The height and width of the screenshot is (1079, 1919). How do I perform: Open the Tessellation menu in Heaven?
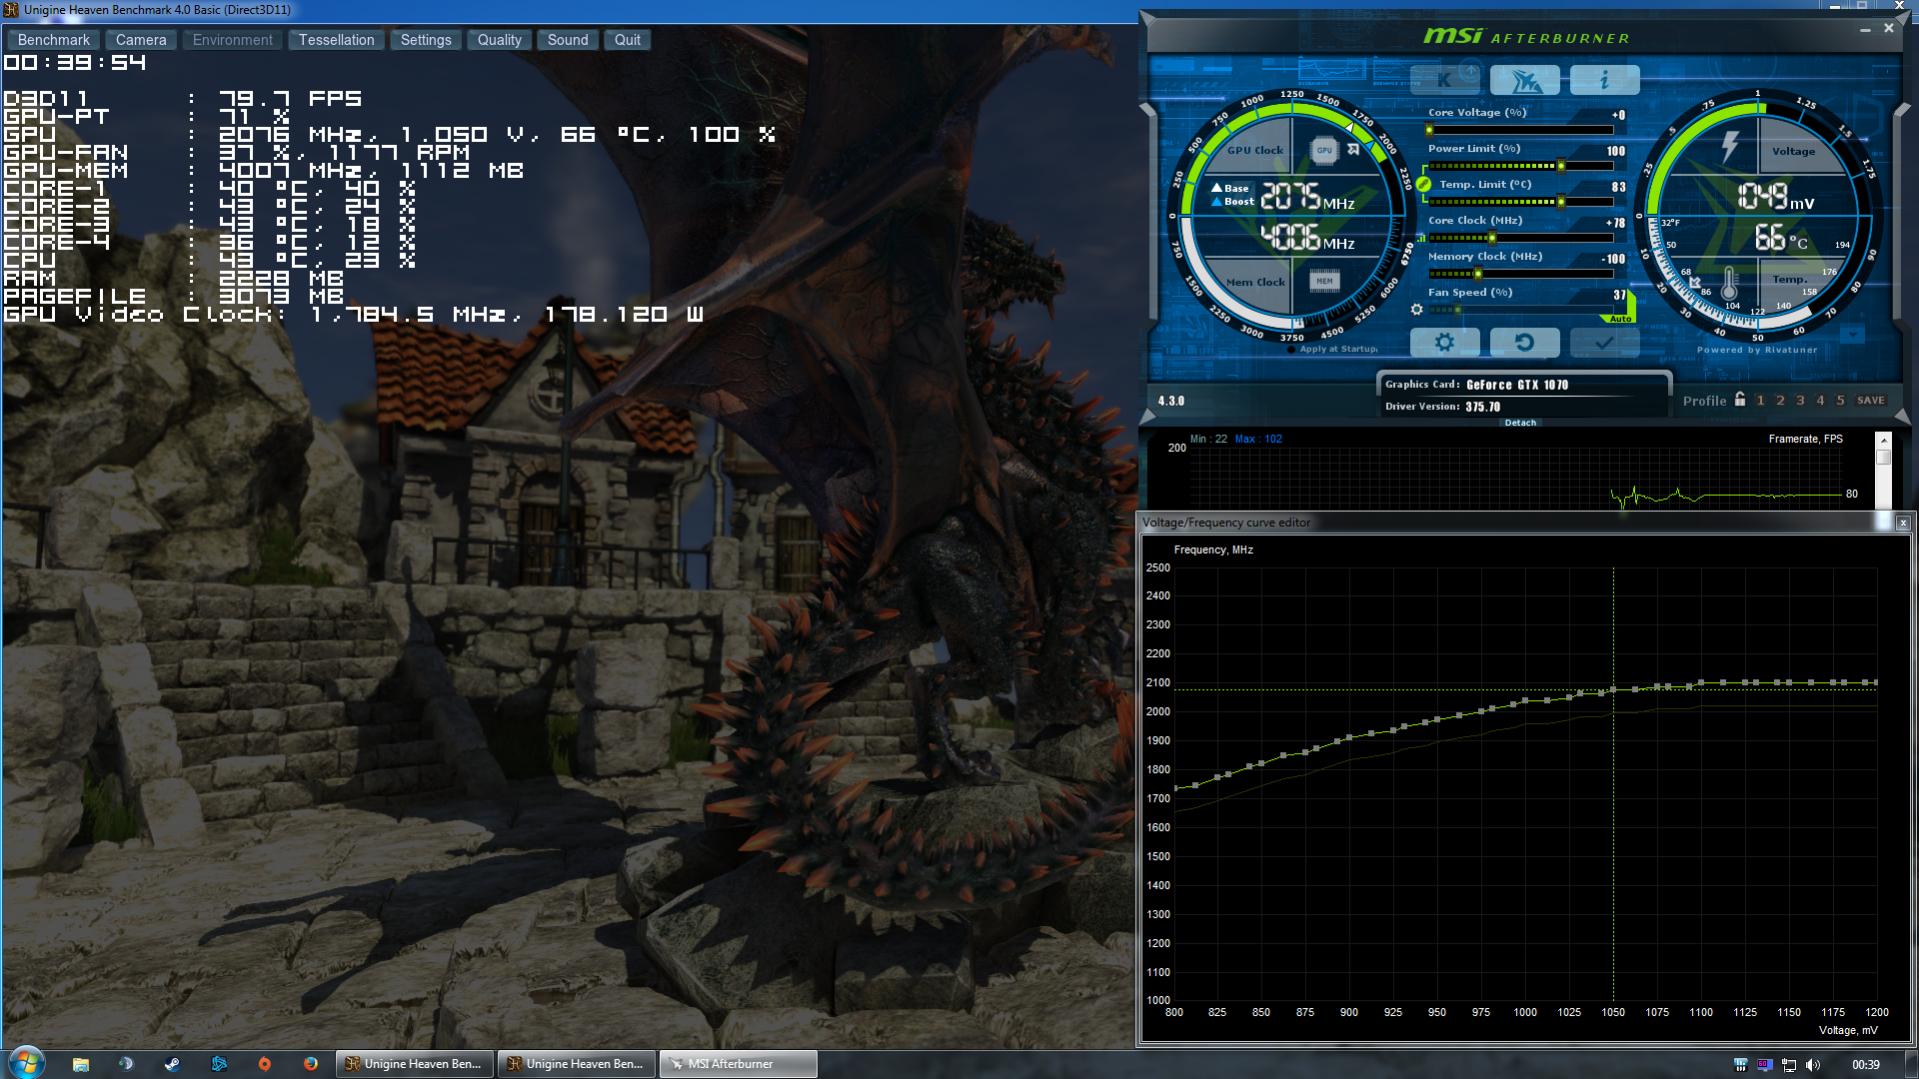[336, 40]
